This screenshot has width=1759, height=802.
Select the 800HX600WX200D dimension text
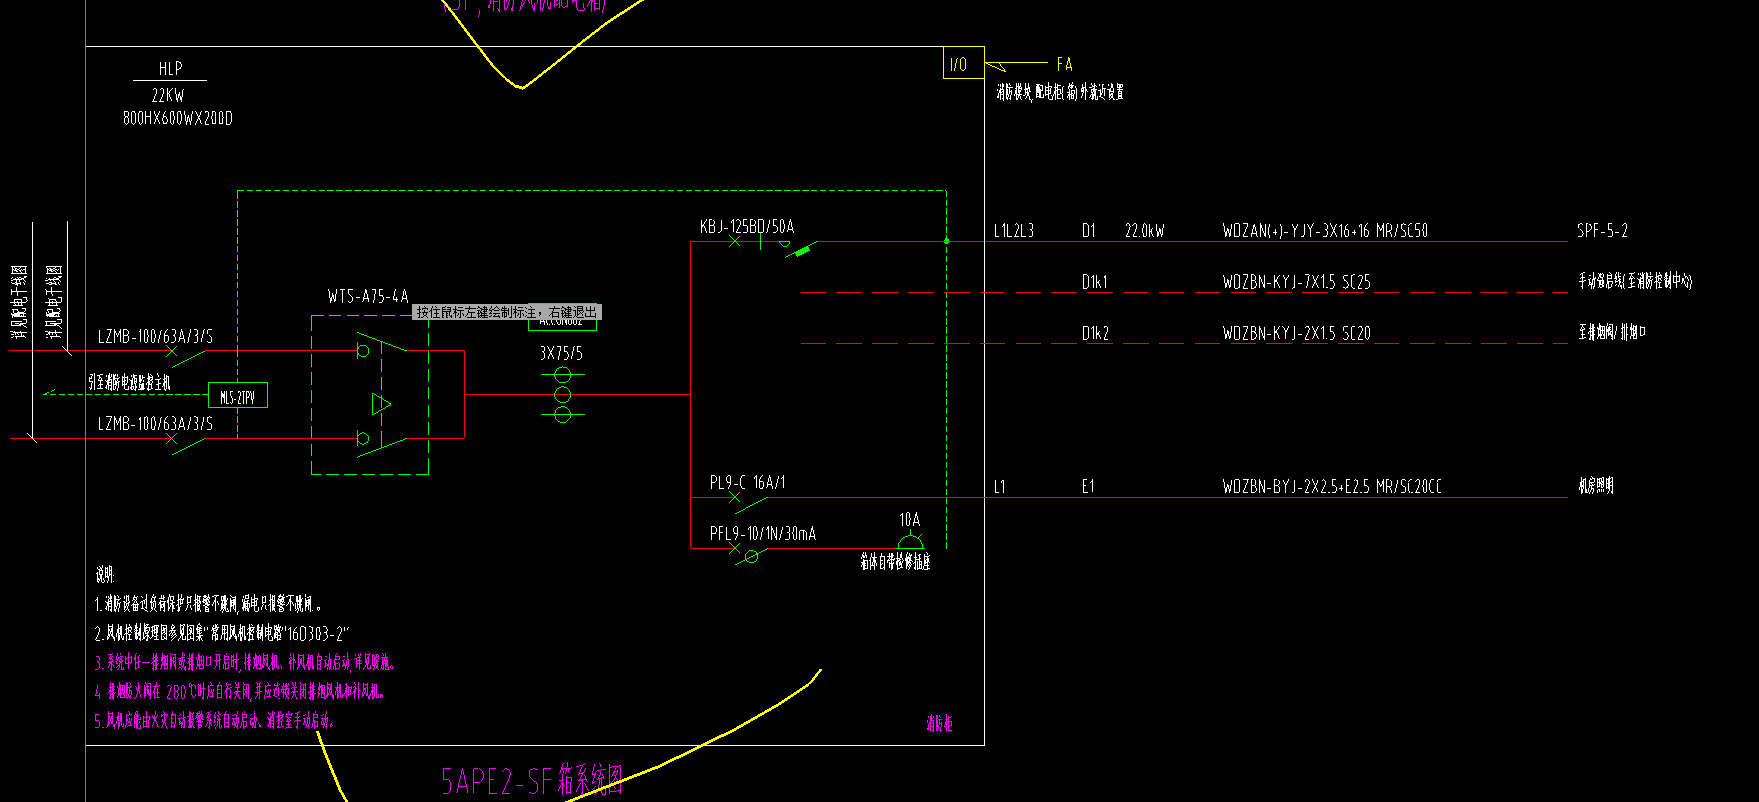(178, 118)
